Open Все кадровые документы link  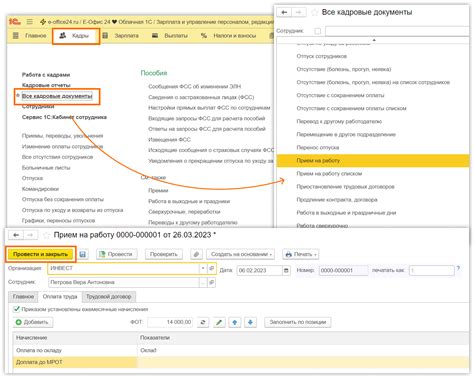point(57,96)
